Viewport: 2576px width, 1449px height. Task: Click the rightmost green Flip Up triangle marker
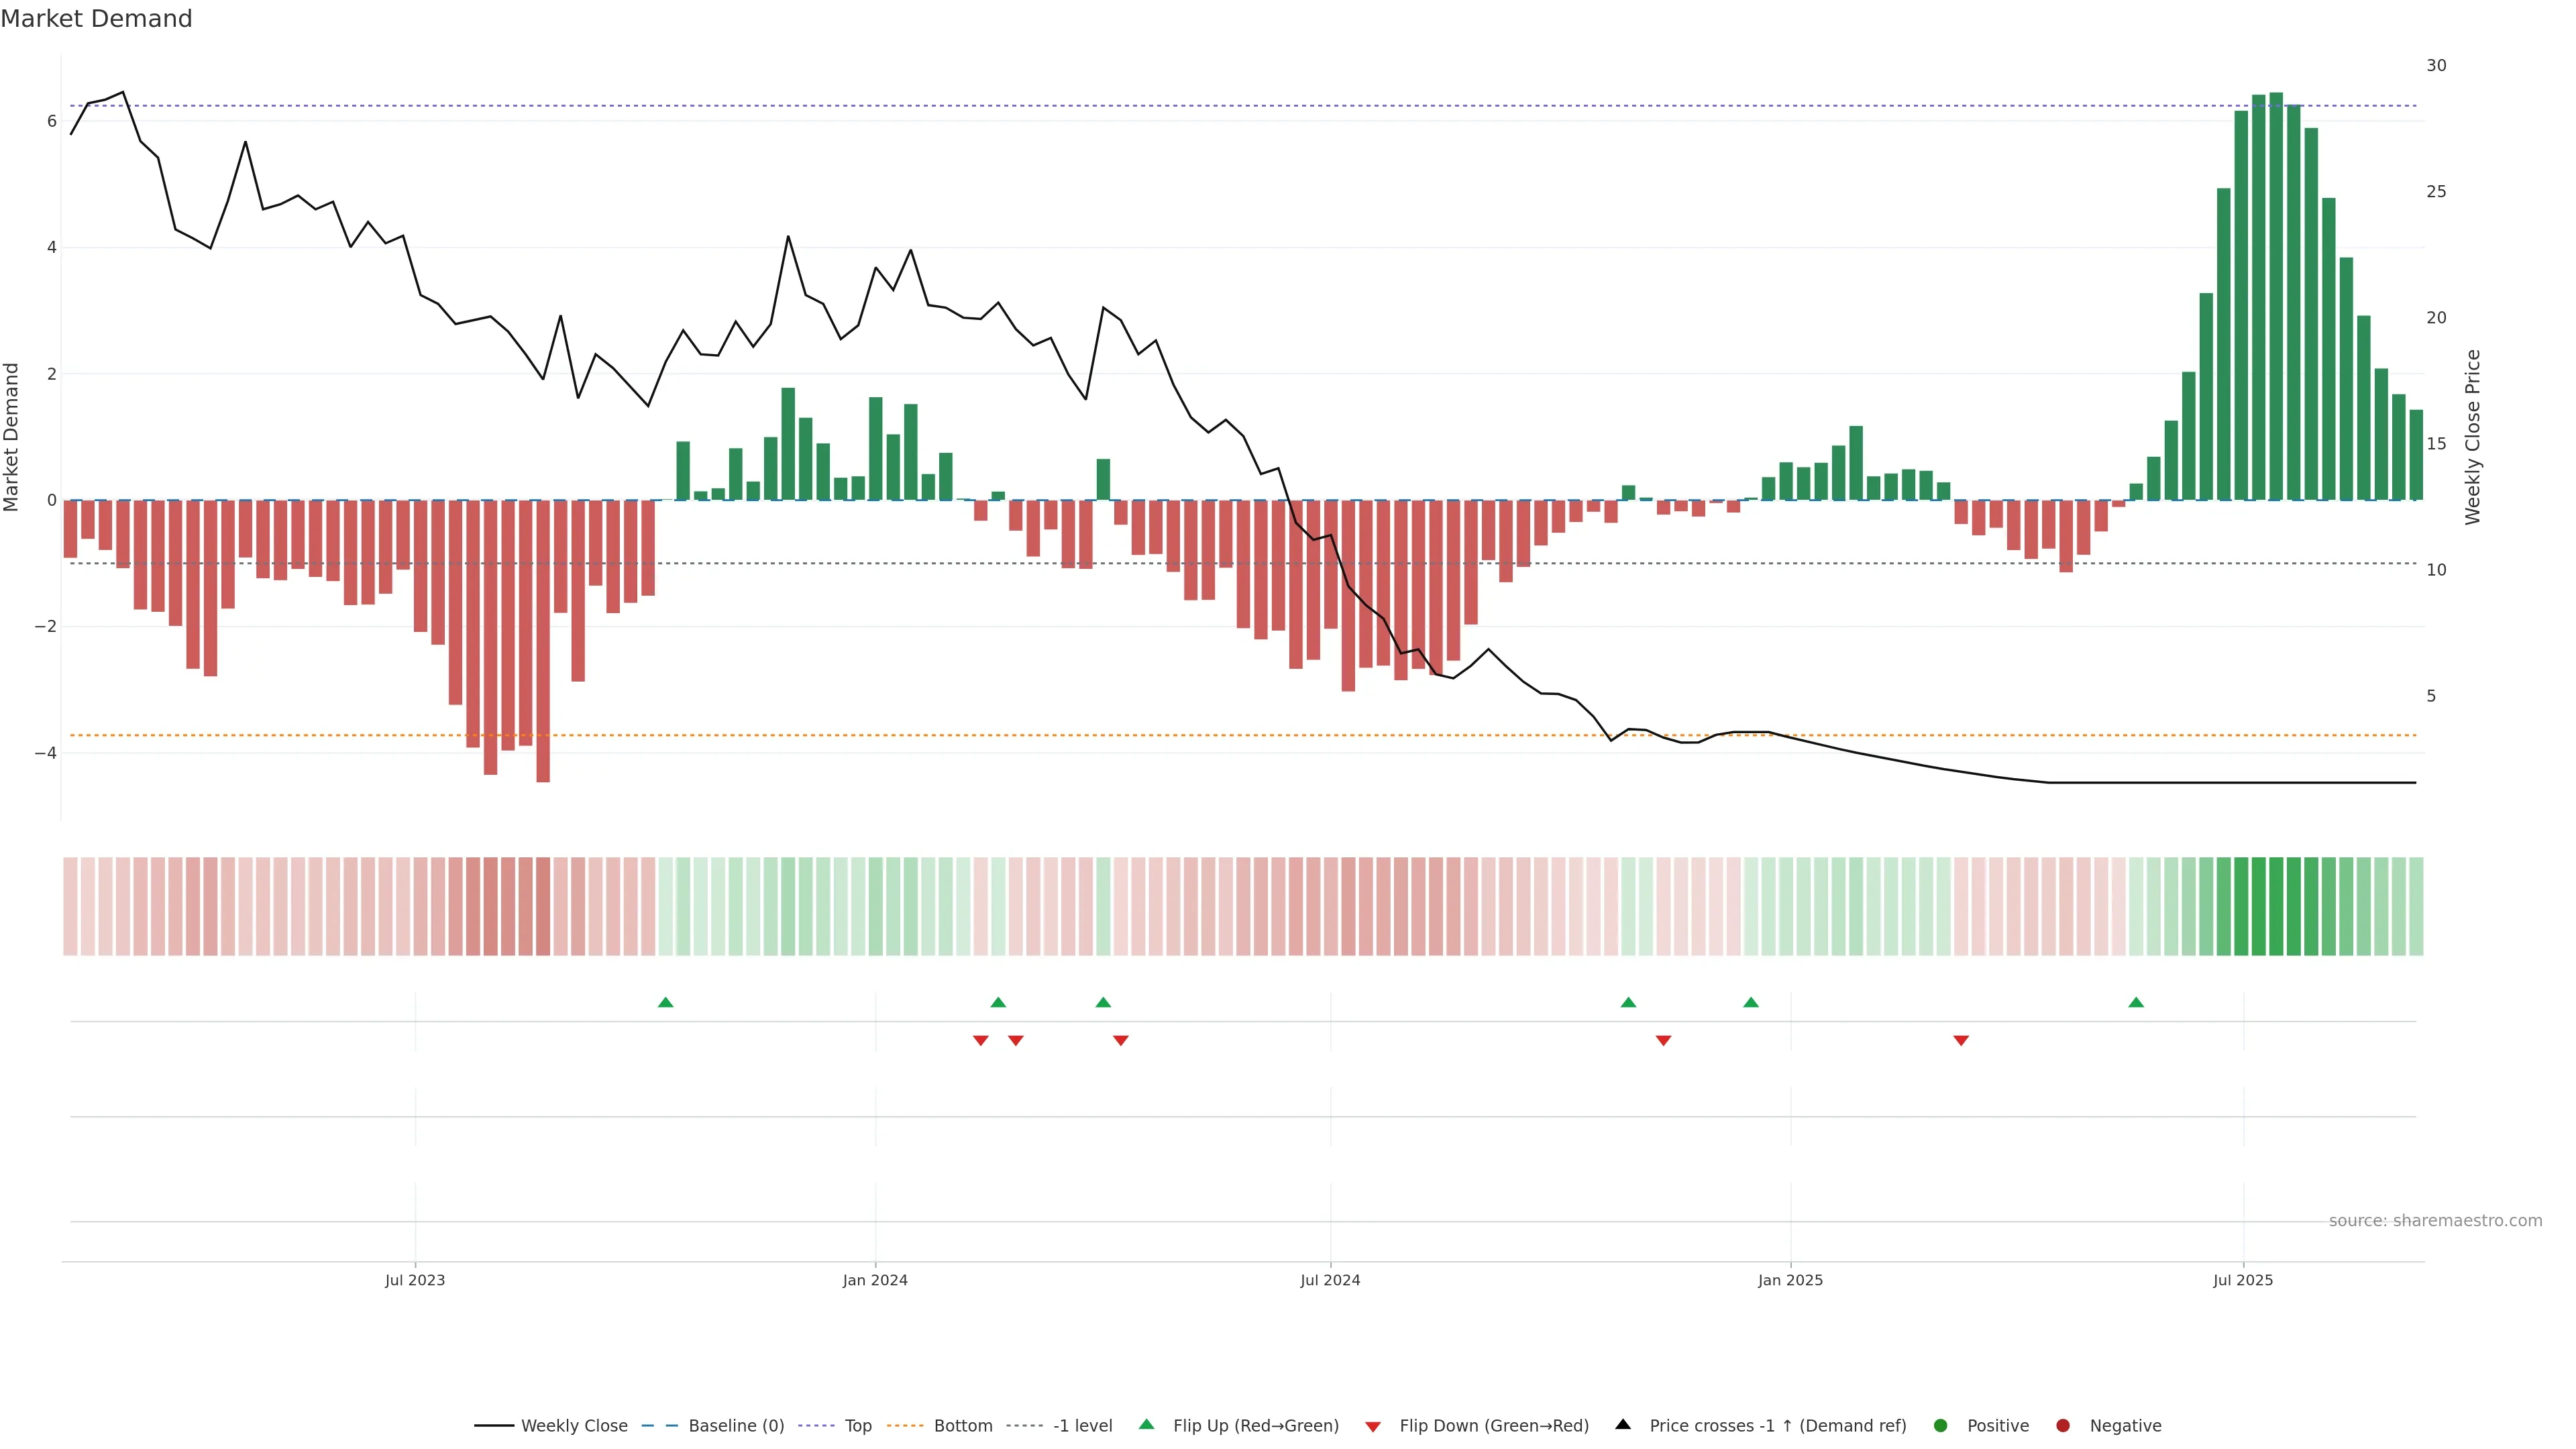pos(2136,1002)
